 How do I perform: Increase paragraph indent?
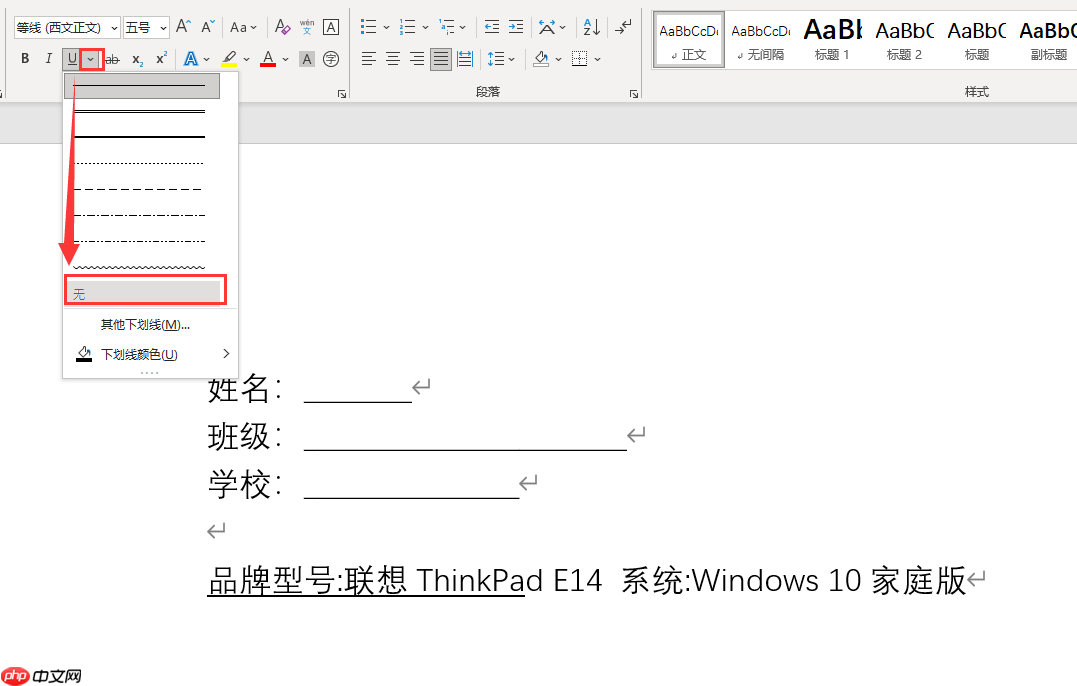516,27
